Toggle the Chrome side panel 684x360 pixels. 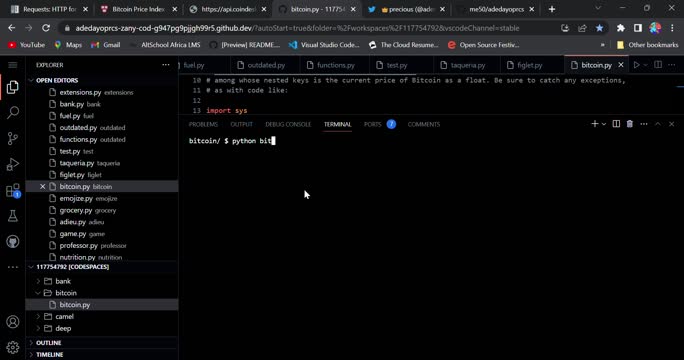click(638, 28)
